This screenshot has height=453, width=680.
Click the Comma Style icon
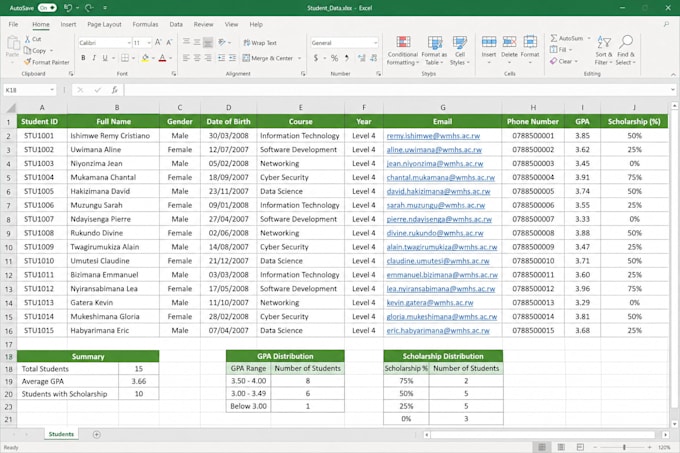click(x=347, y=58)
